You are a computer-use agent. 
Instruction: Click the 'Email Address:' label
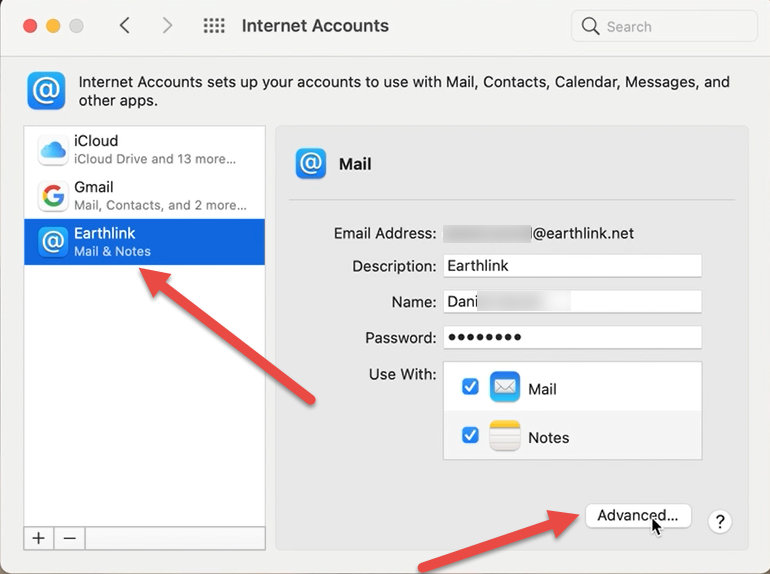385,233
